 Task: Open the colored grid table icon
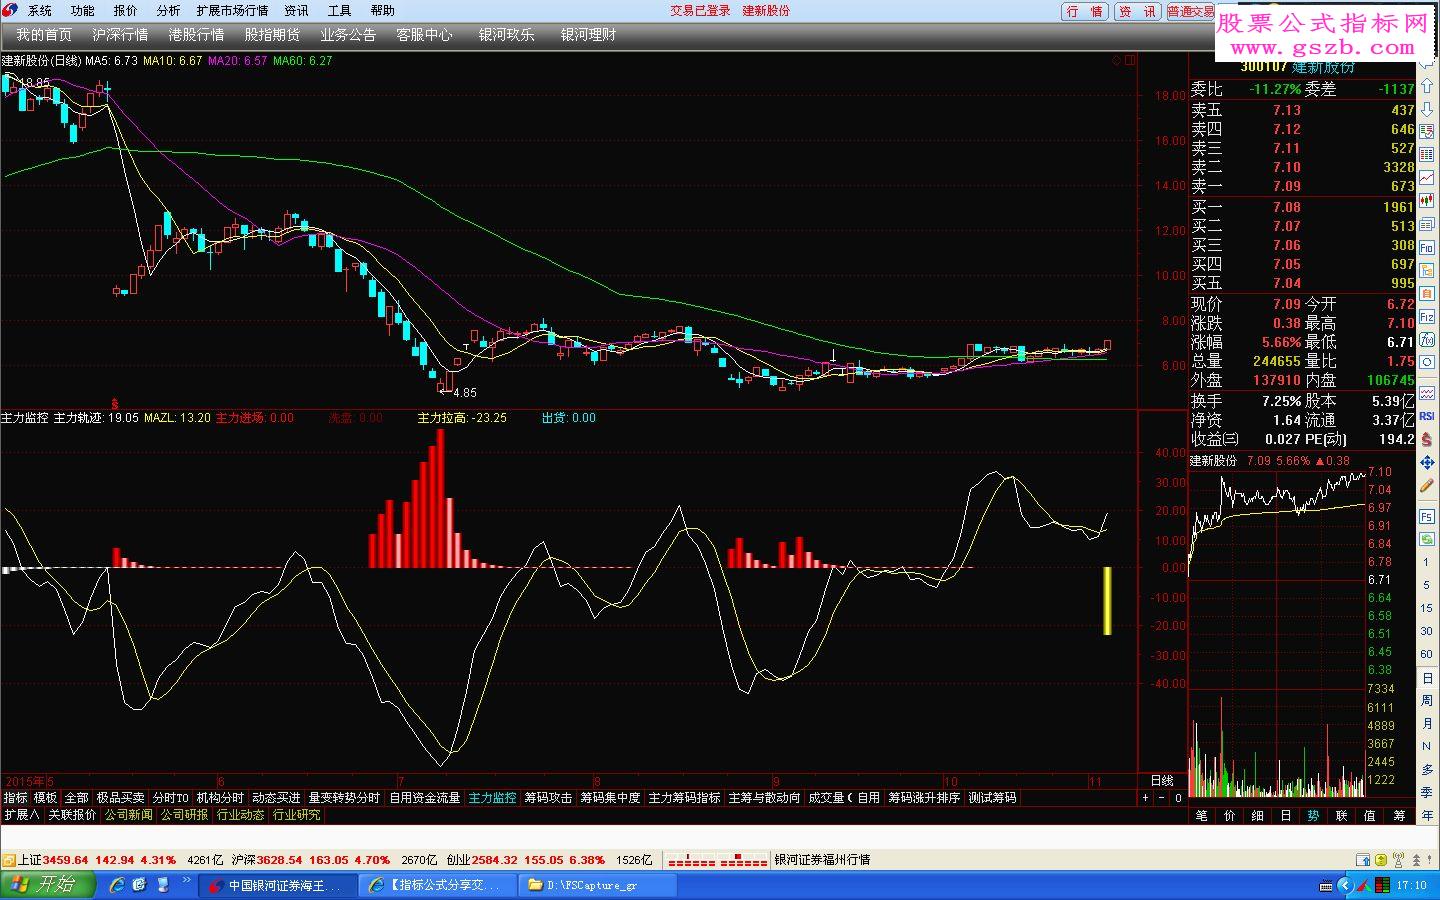coord(1427,155)
